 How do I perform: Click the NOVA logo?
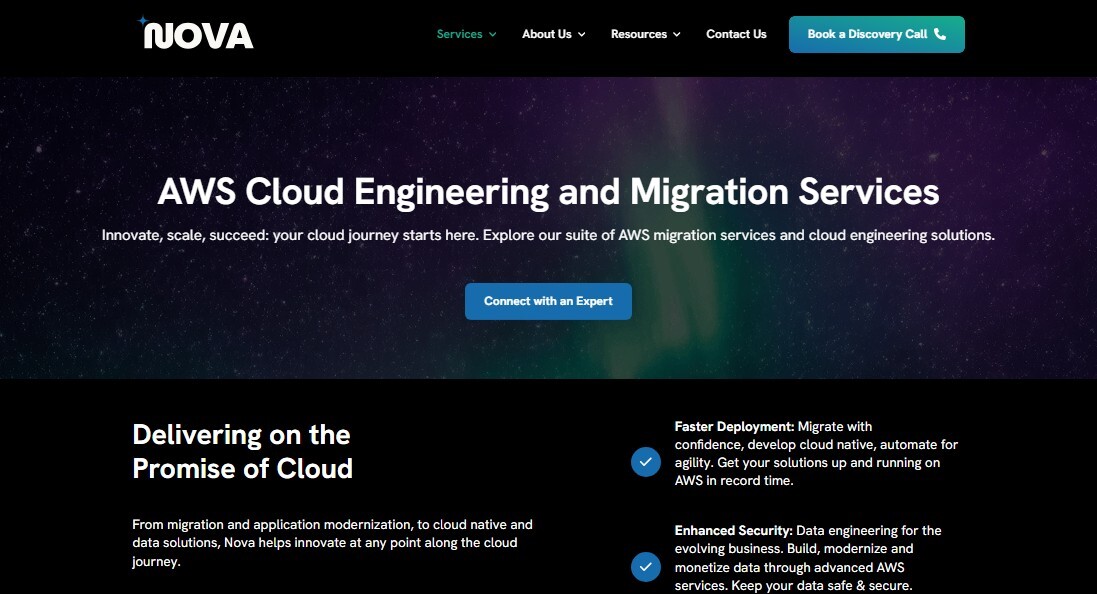click(x=195, y=33)
